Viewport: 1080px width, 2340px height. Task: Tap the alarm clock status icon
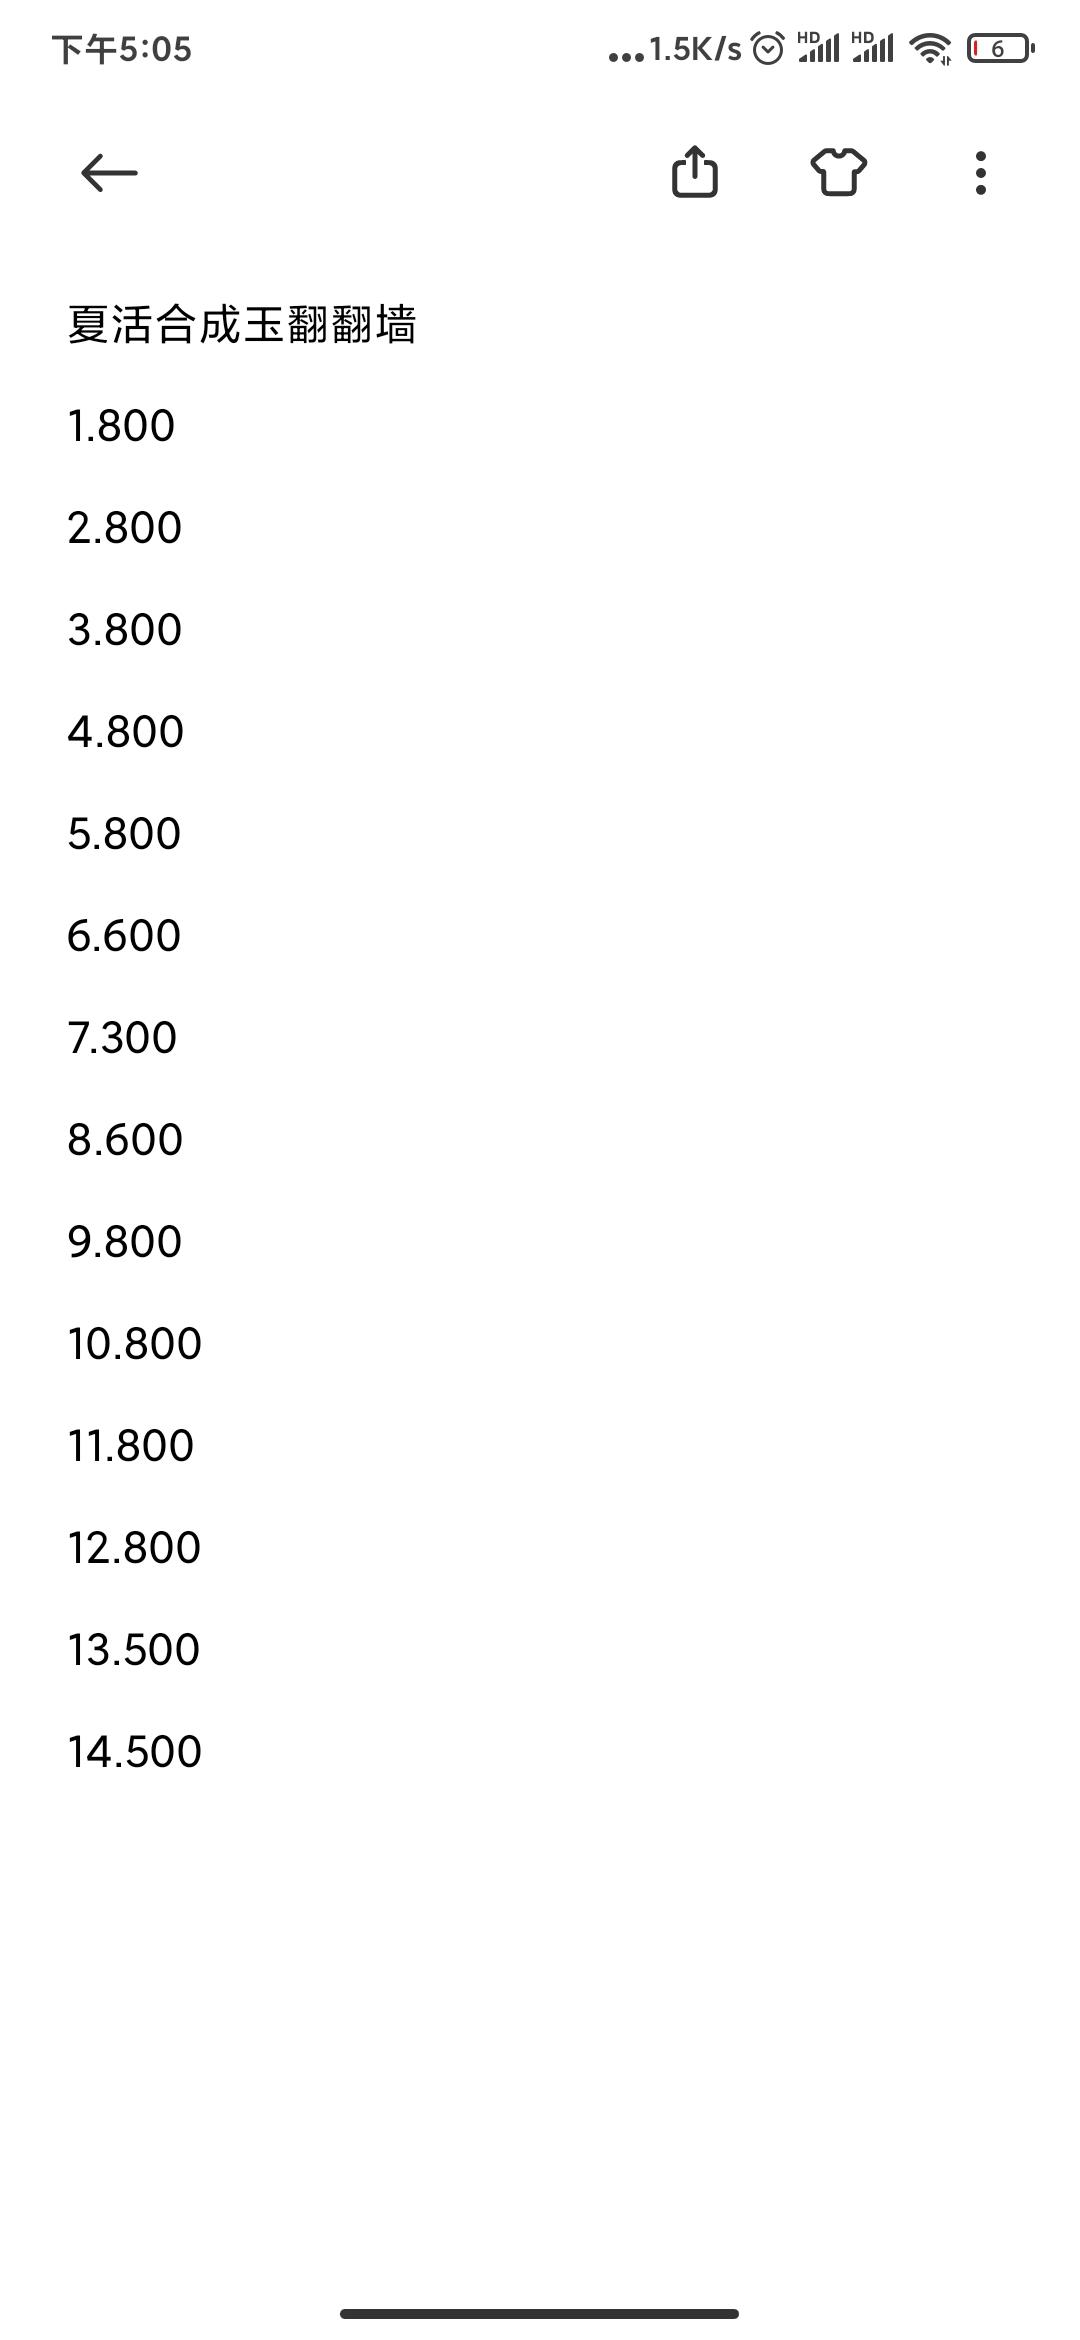(x=768, y=48)
